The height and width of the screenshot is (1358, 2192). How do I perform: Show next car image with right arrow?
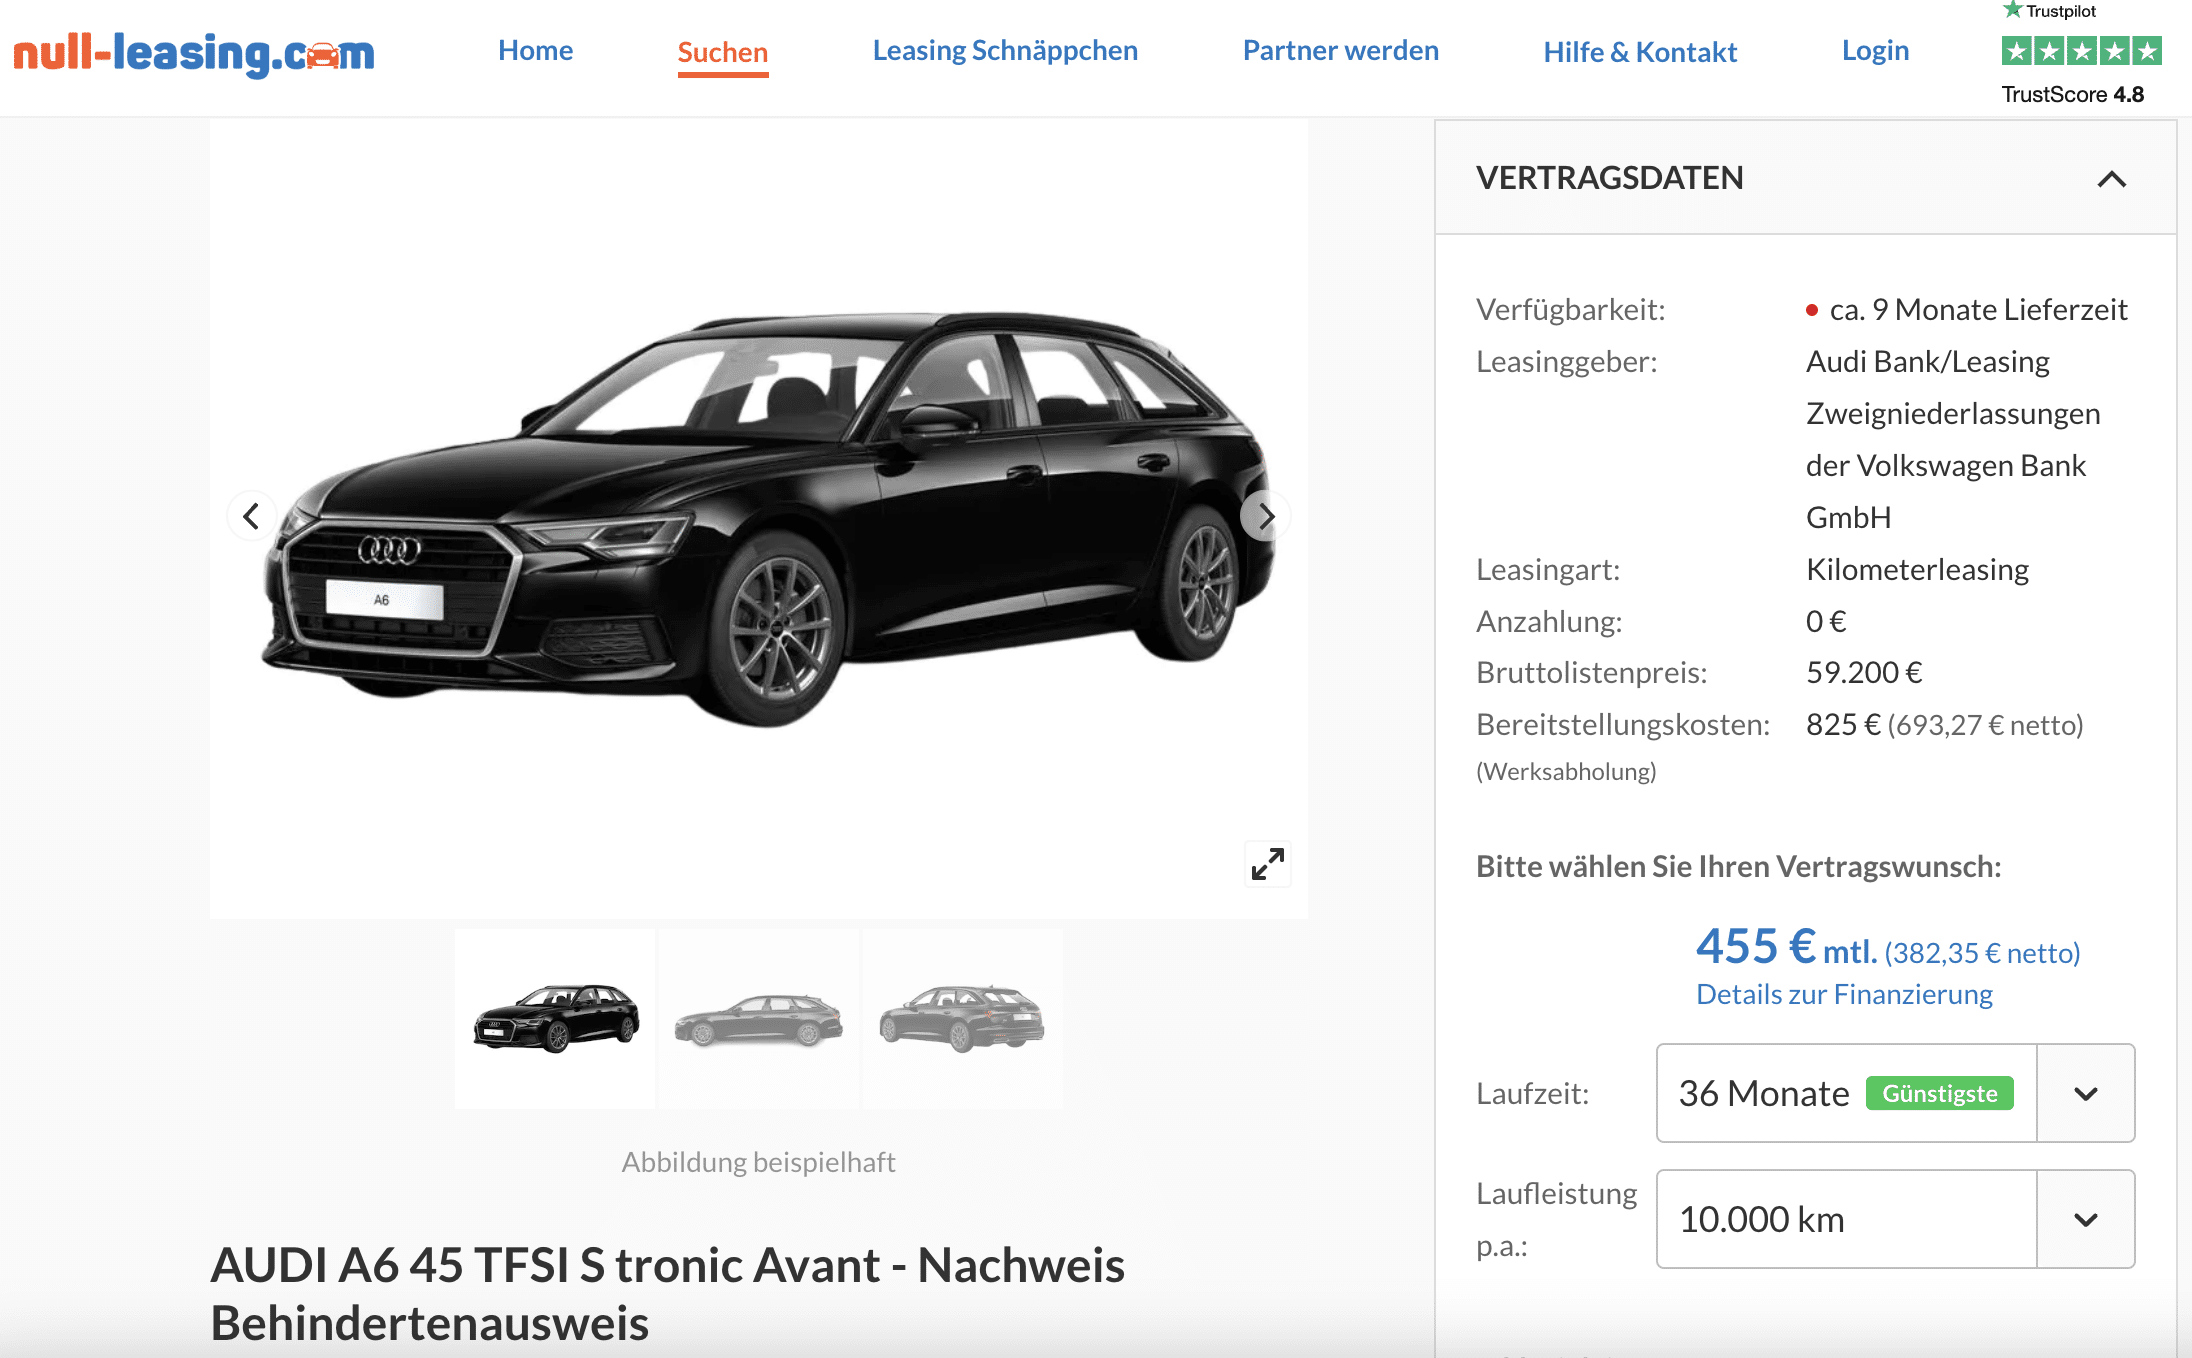coord(1266,516)
